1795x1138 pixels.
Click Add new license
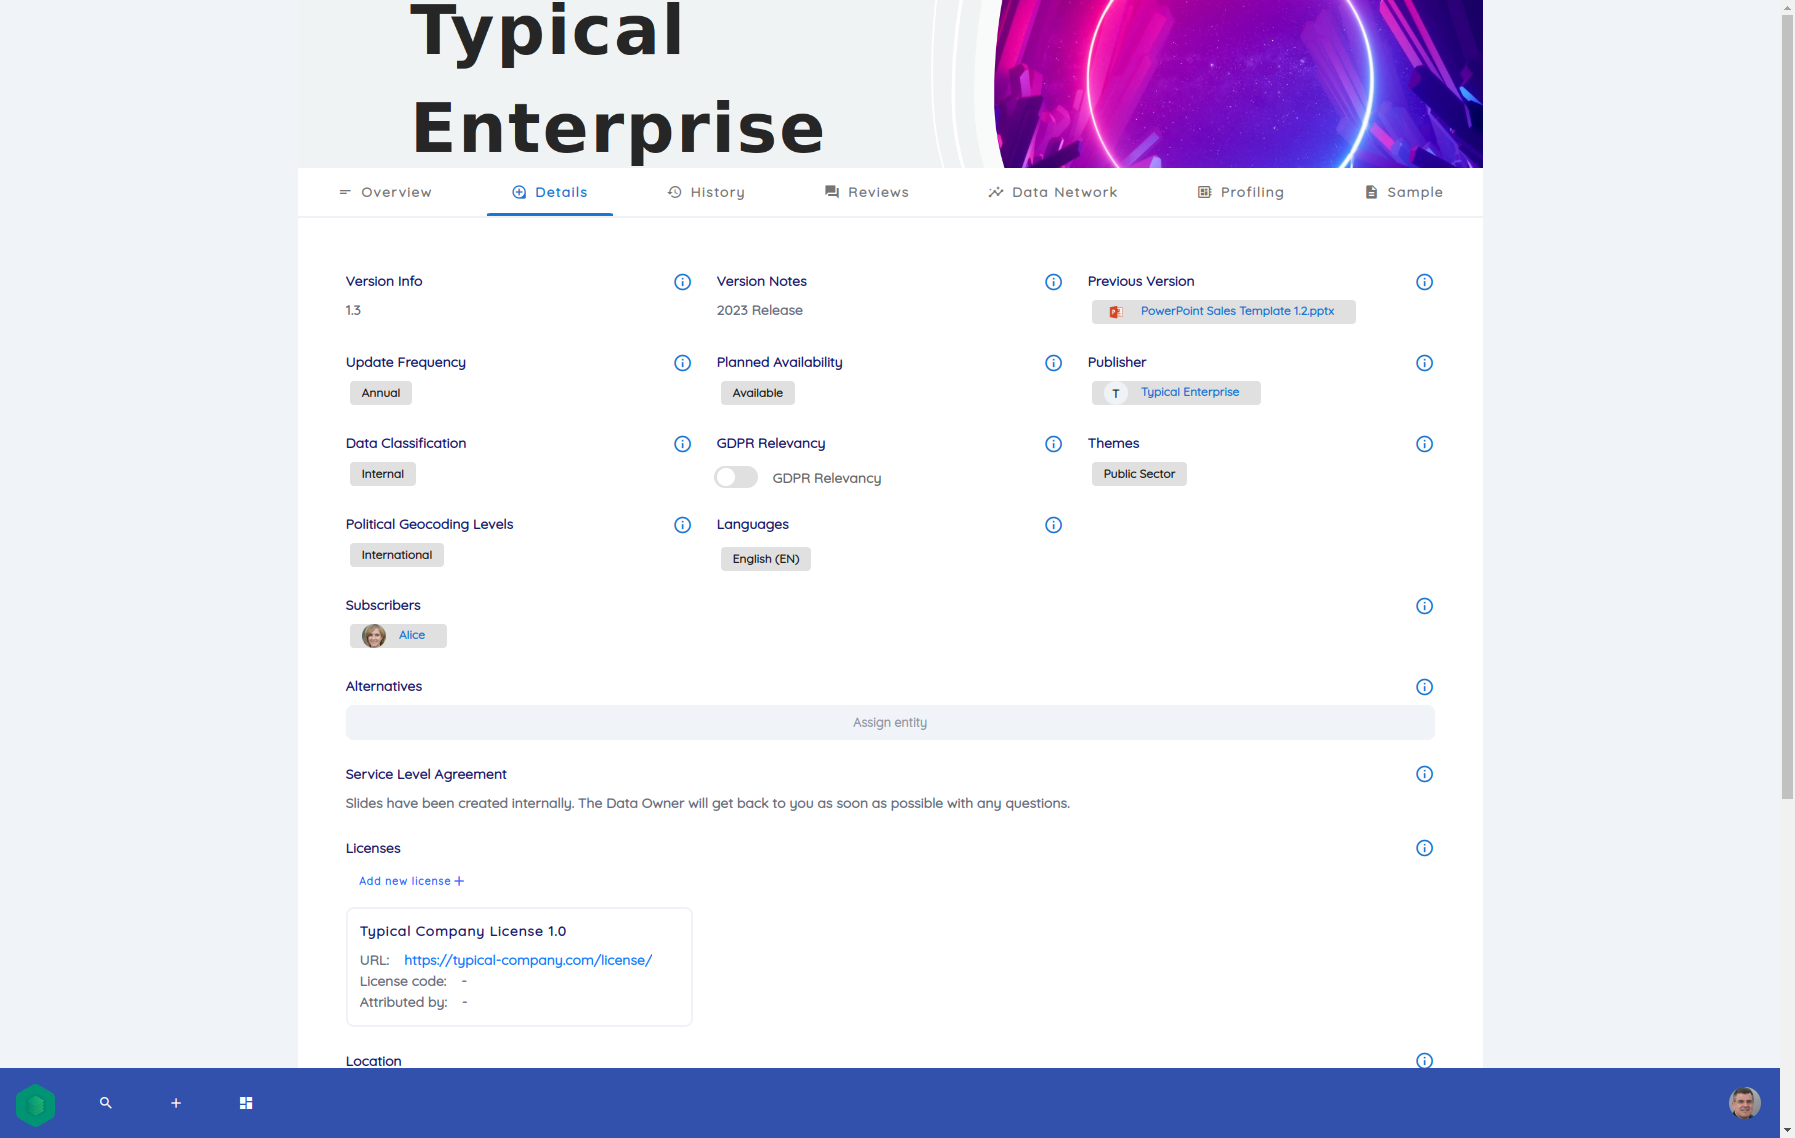point(412,881)
